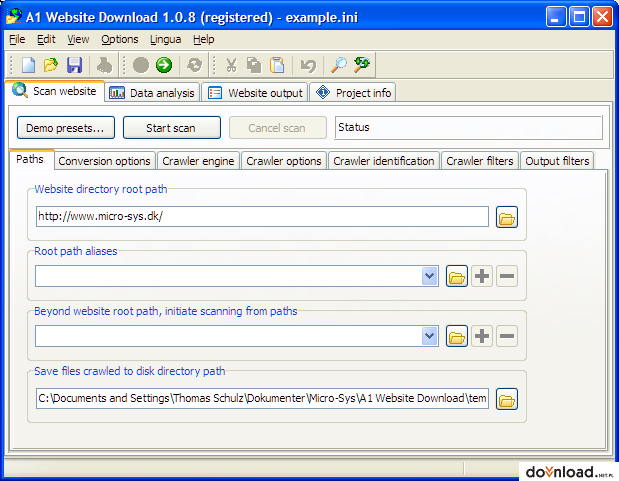Click the save files directory path field

(262, 398)
